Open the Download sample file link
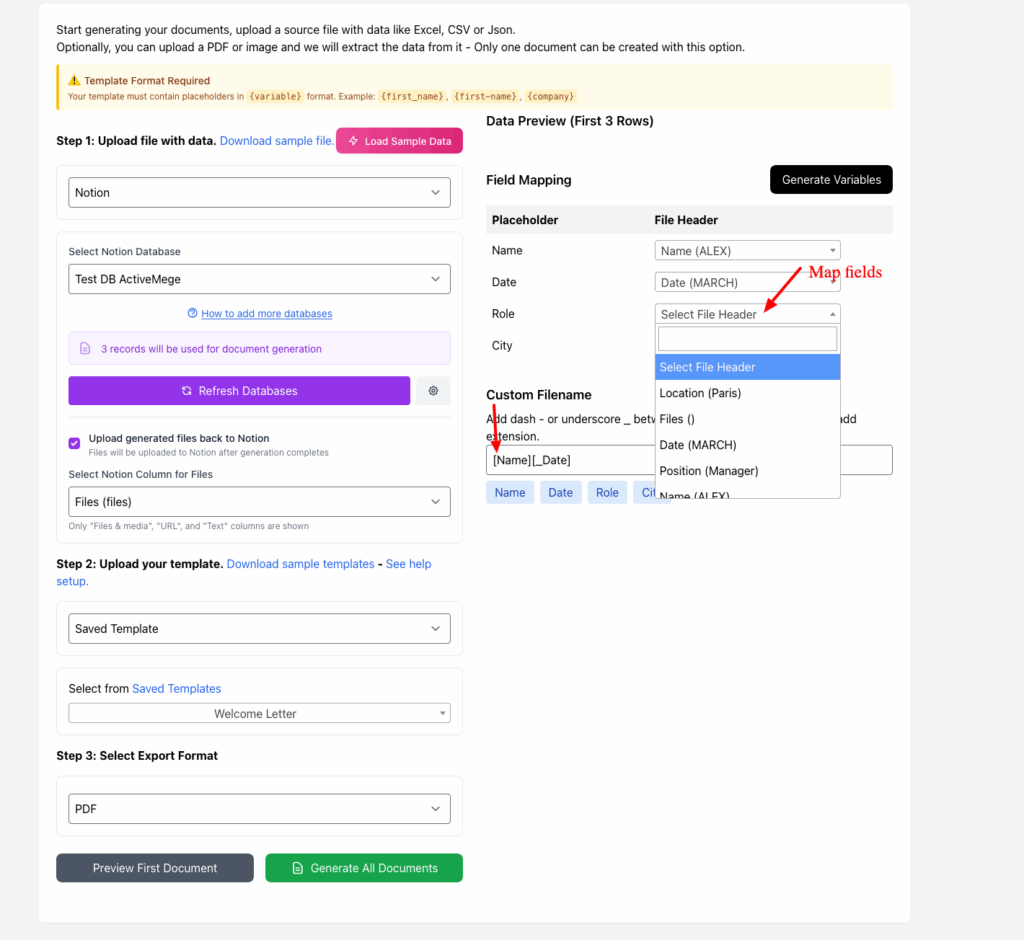1024x940 pixels. [x=277, y=141]
